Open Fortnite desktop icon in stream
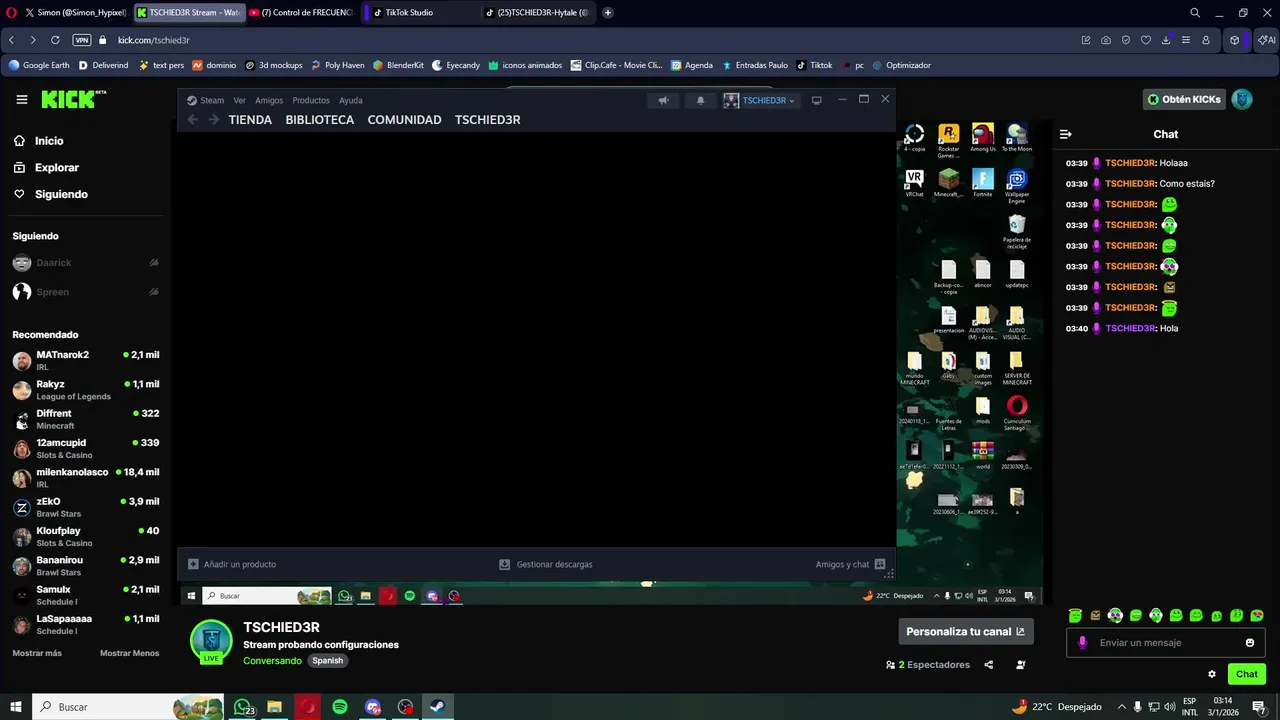The width and height of the screenshot is (1280, 720). click(983, 182)
